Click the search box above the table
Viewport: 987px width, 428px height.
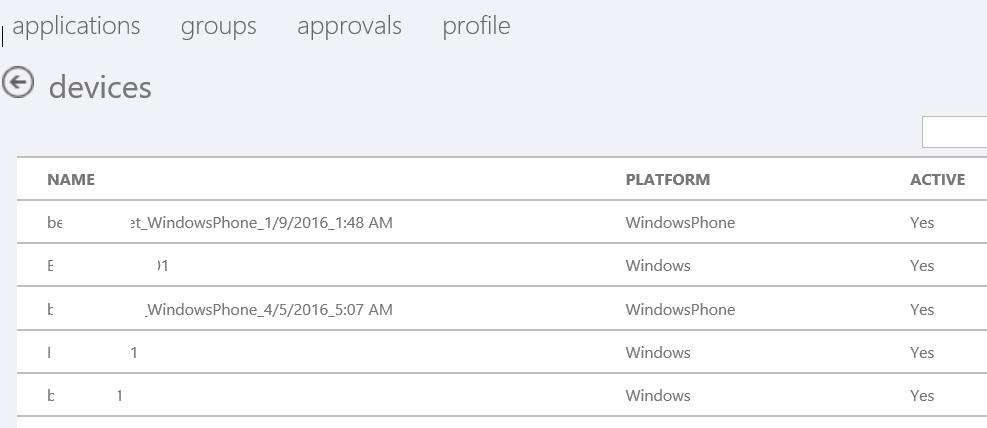pyautogui.click(x=954, y=132)
